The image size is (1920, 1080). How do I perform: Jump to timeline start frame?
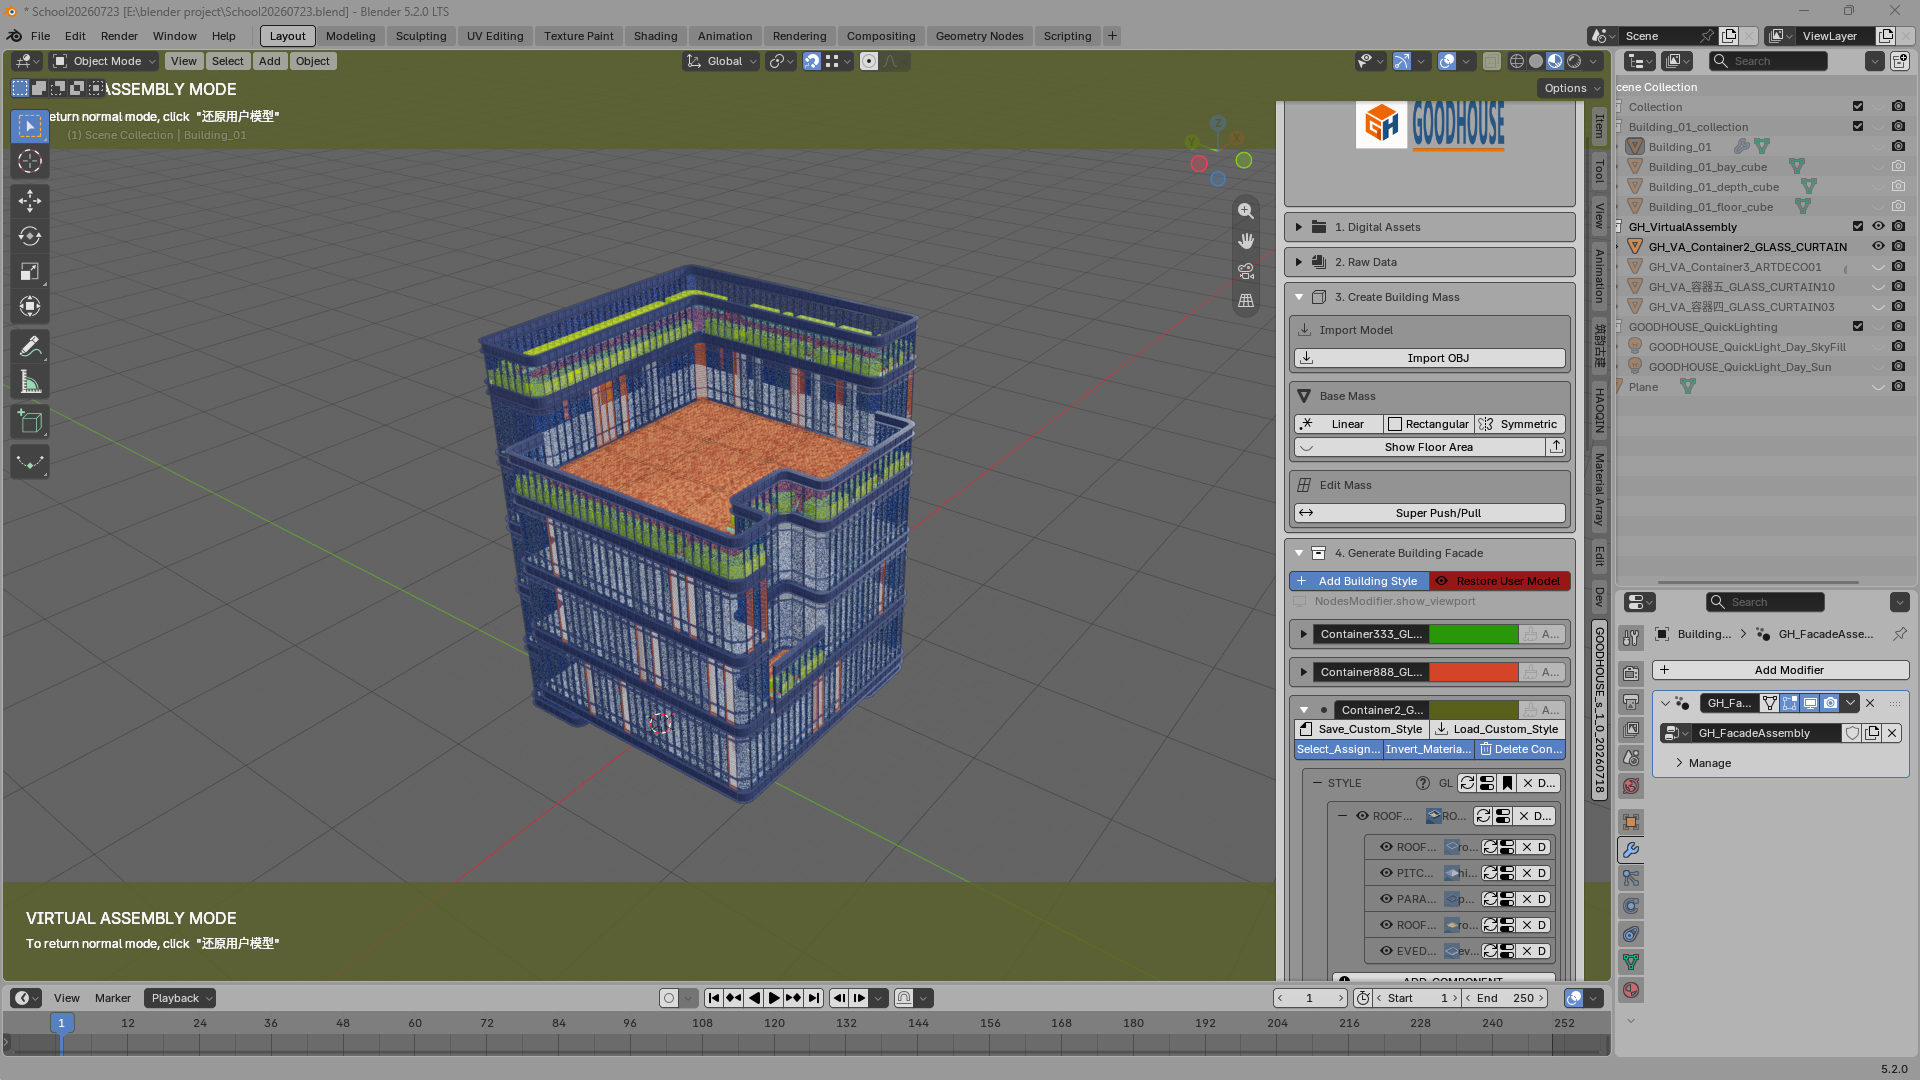coord(713,998)
